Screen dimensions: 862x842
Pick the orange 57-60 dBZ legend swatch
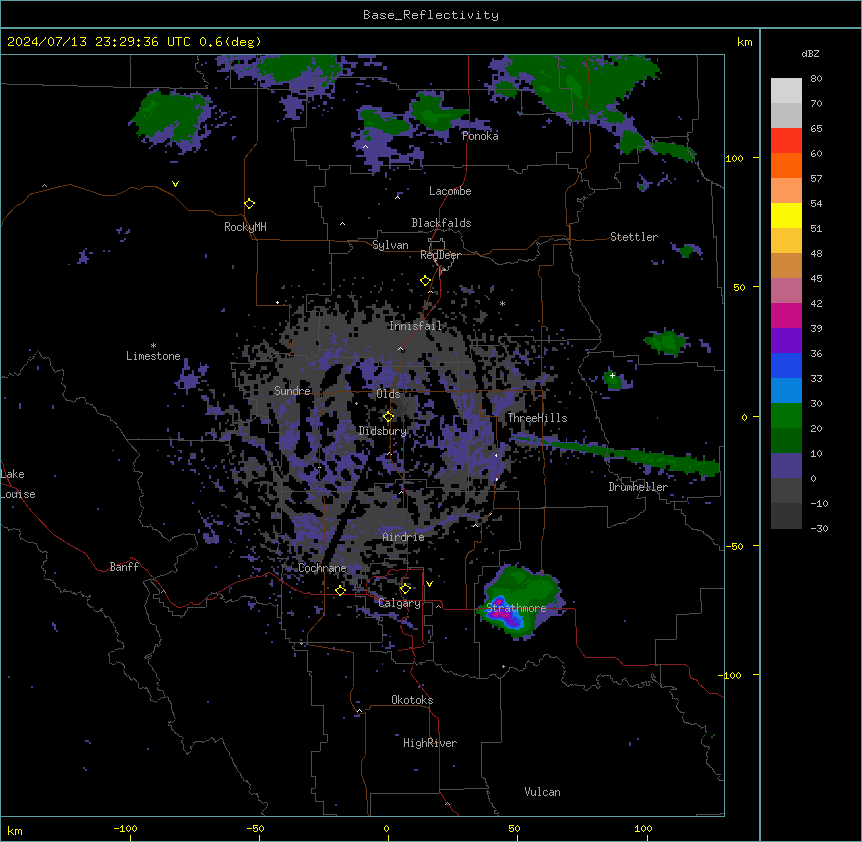point(786,165)
